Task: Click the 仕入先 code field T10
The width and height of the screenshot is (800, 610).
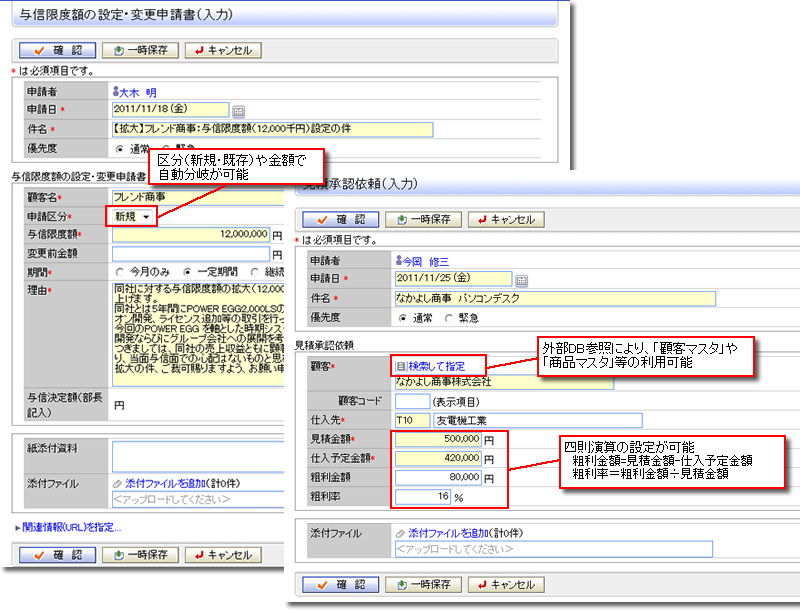Action: pos(412,421)
